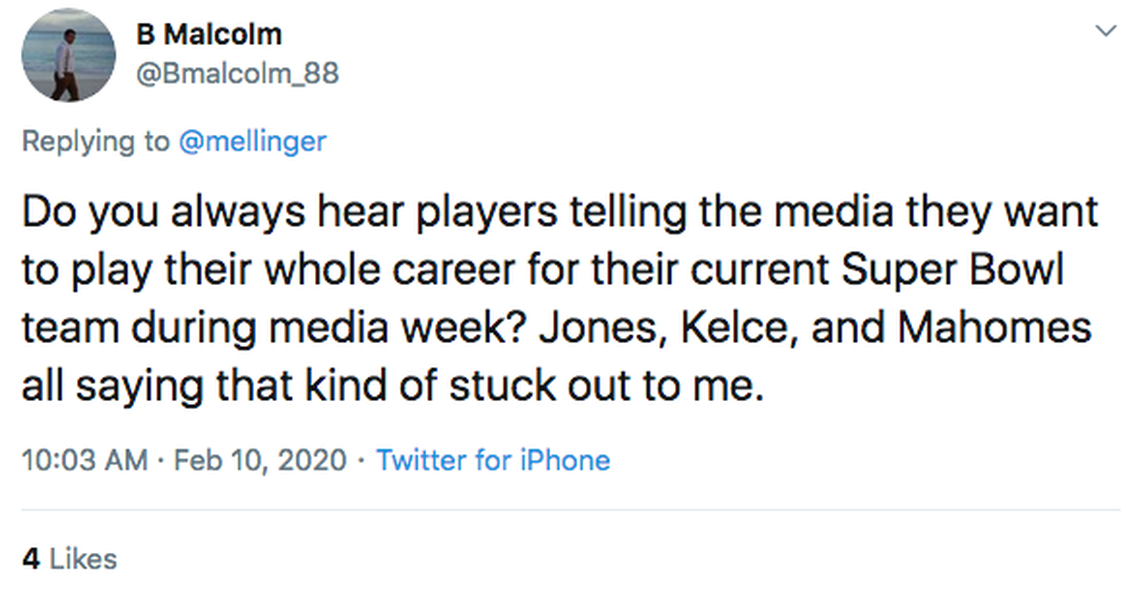Click the word "Likes" below the tweet

[x=83, y=558]
